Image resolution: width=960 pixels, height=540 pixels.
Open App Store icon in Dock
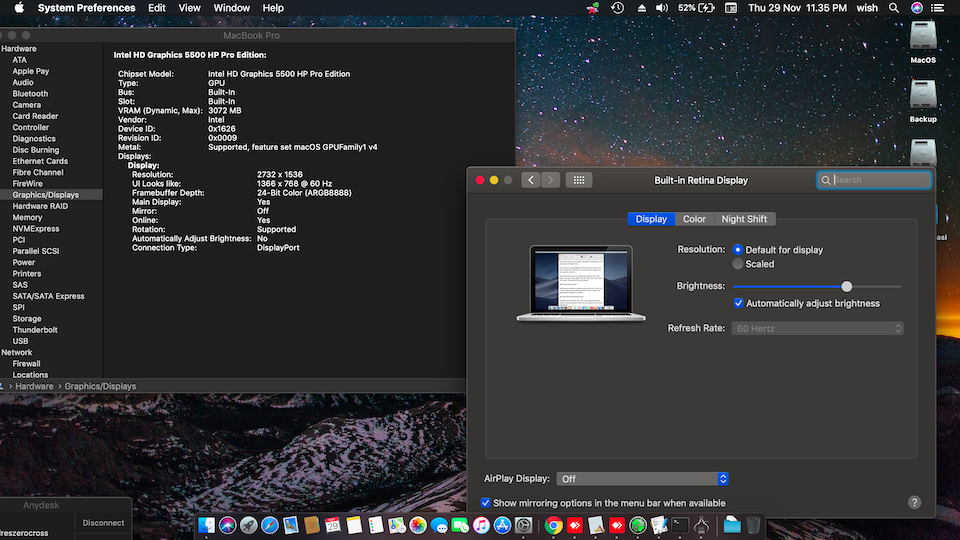point(502,525)
